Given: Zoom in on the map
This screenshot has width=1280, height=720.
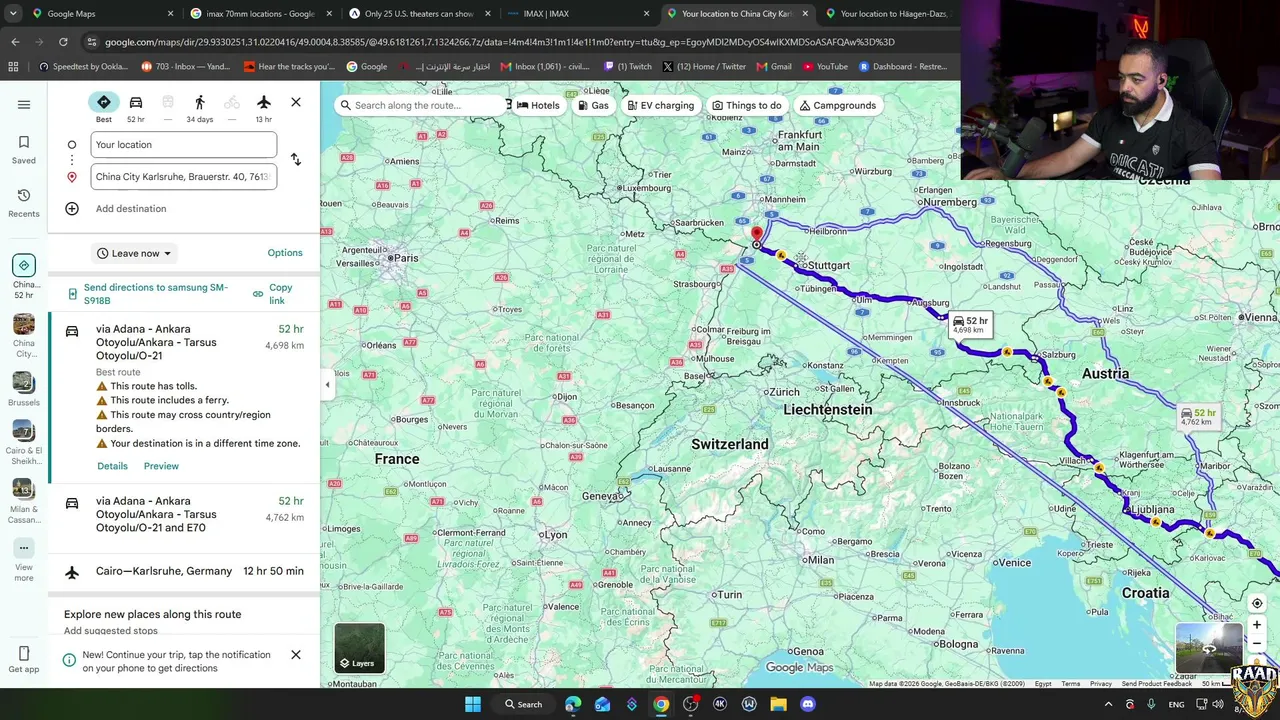Looking at the screenshot, I should 1257,625.
